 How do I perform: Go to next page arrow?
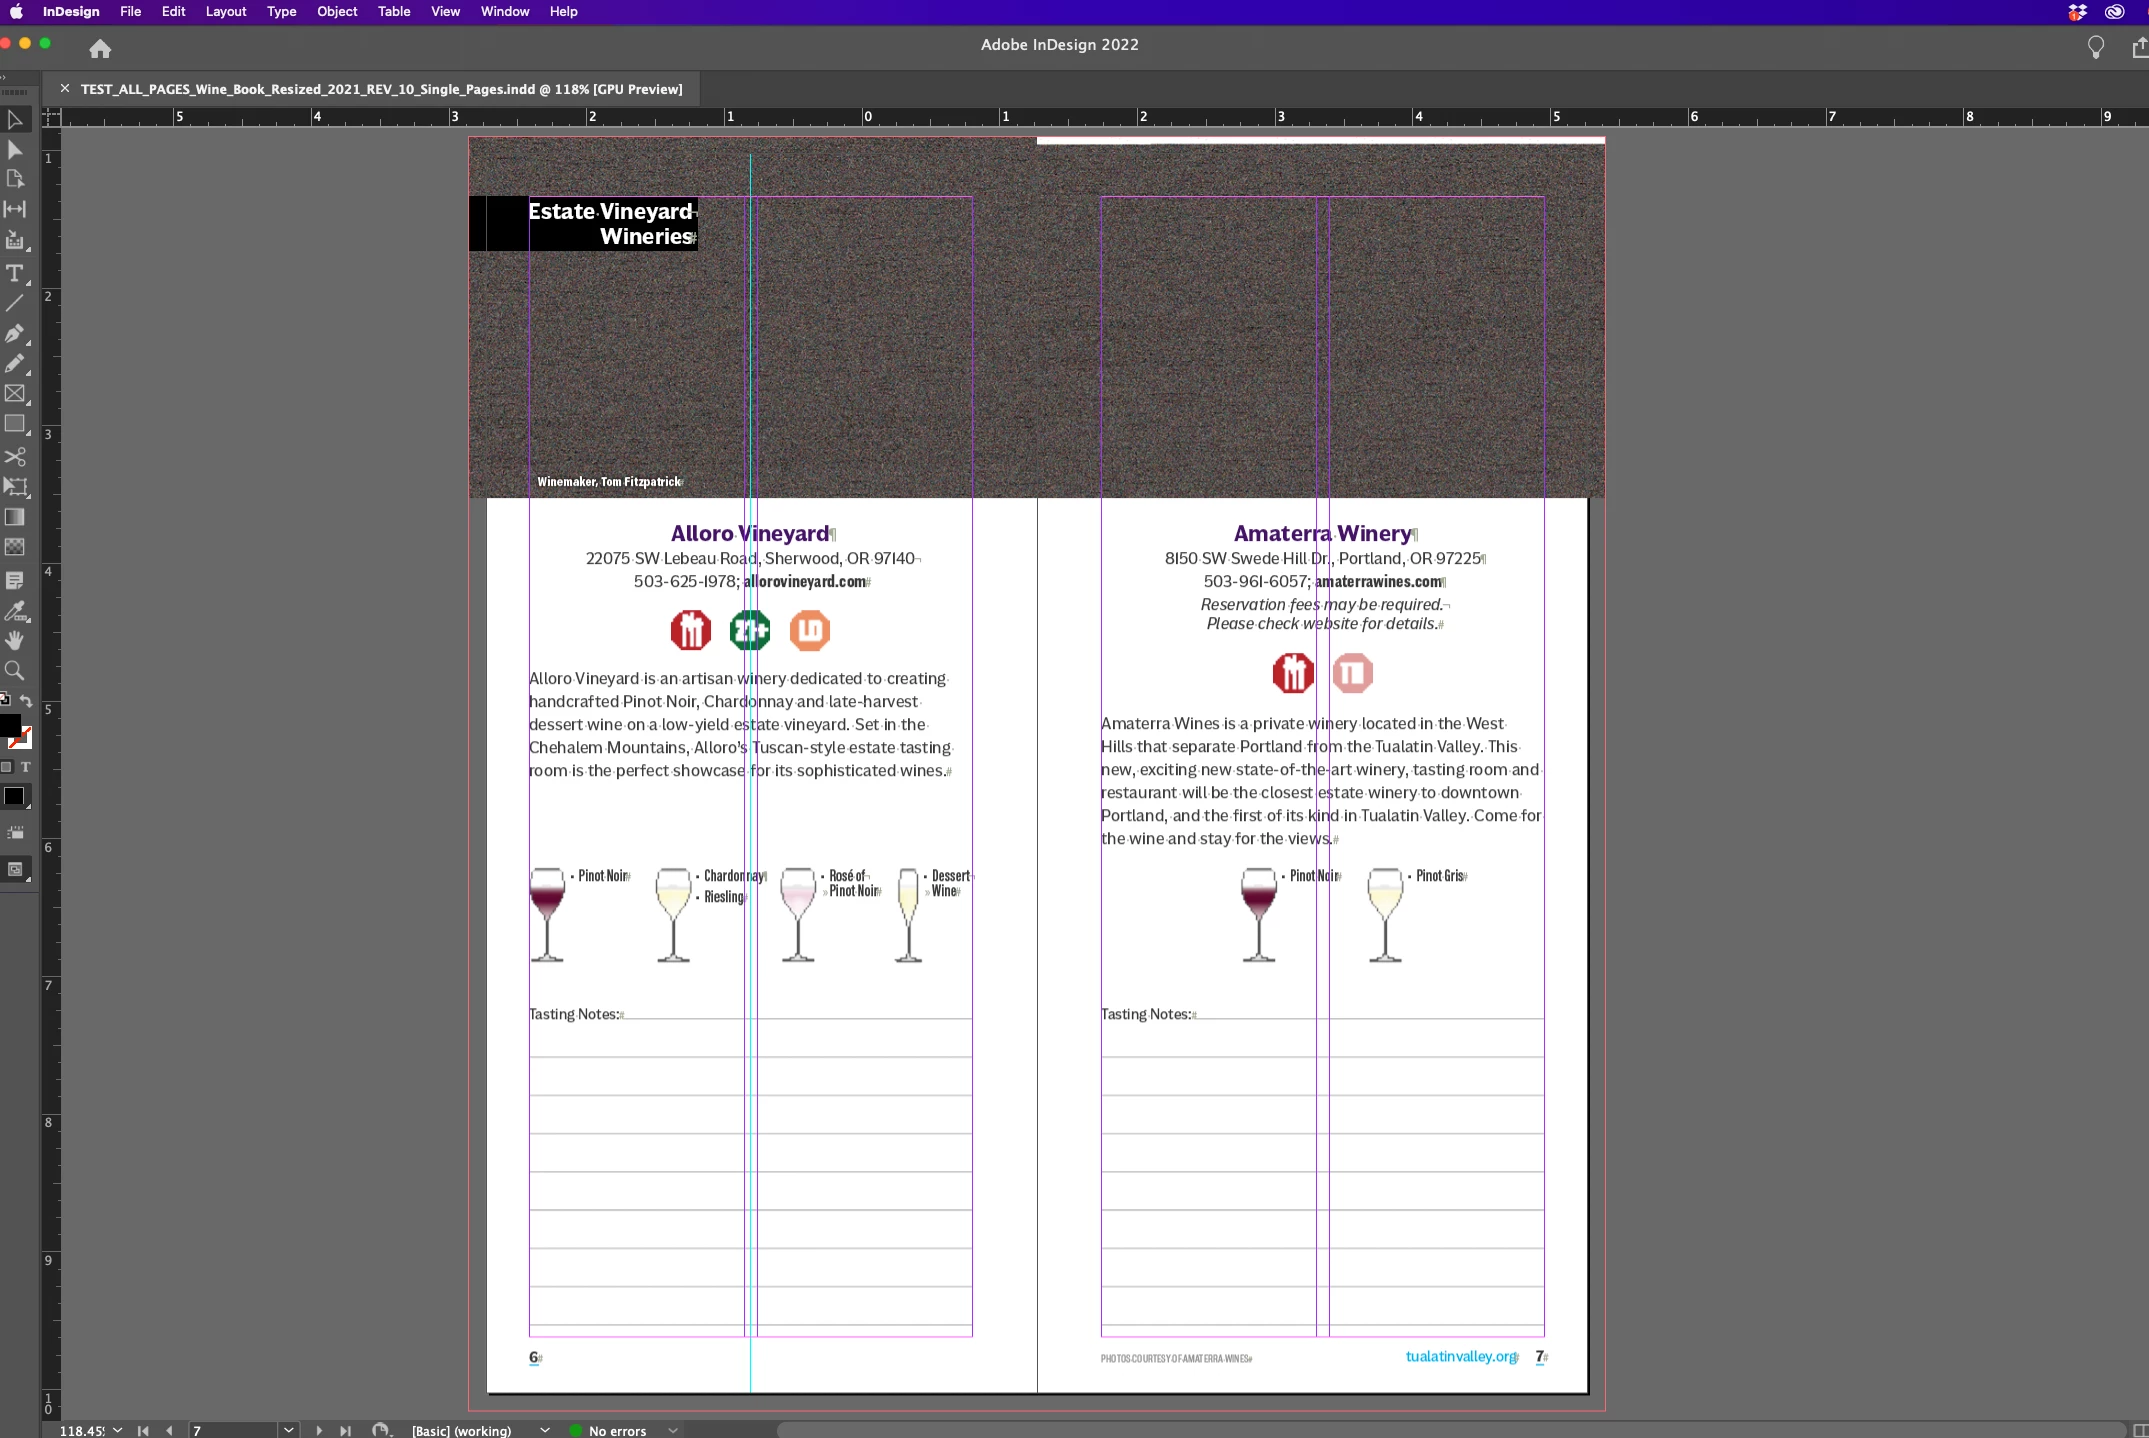coord(319,1430)
